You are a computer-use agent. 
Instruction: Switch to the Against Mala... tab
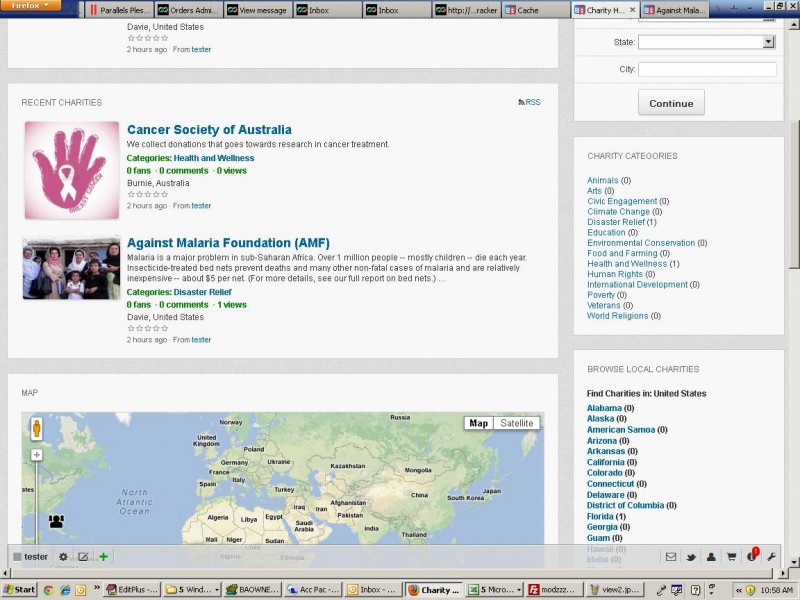(675, 10)
